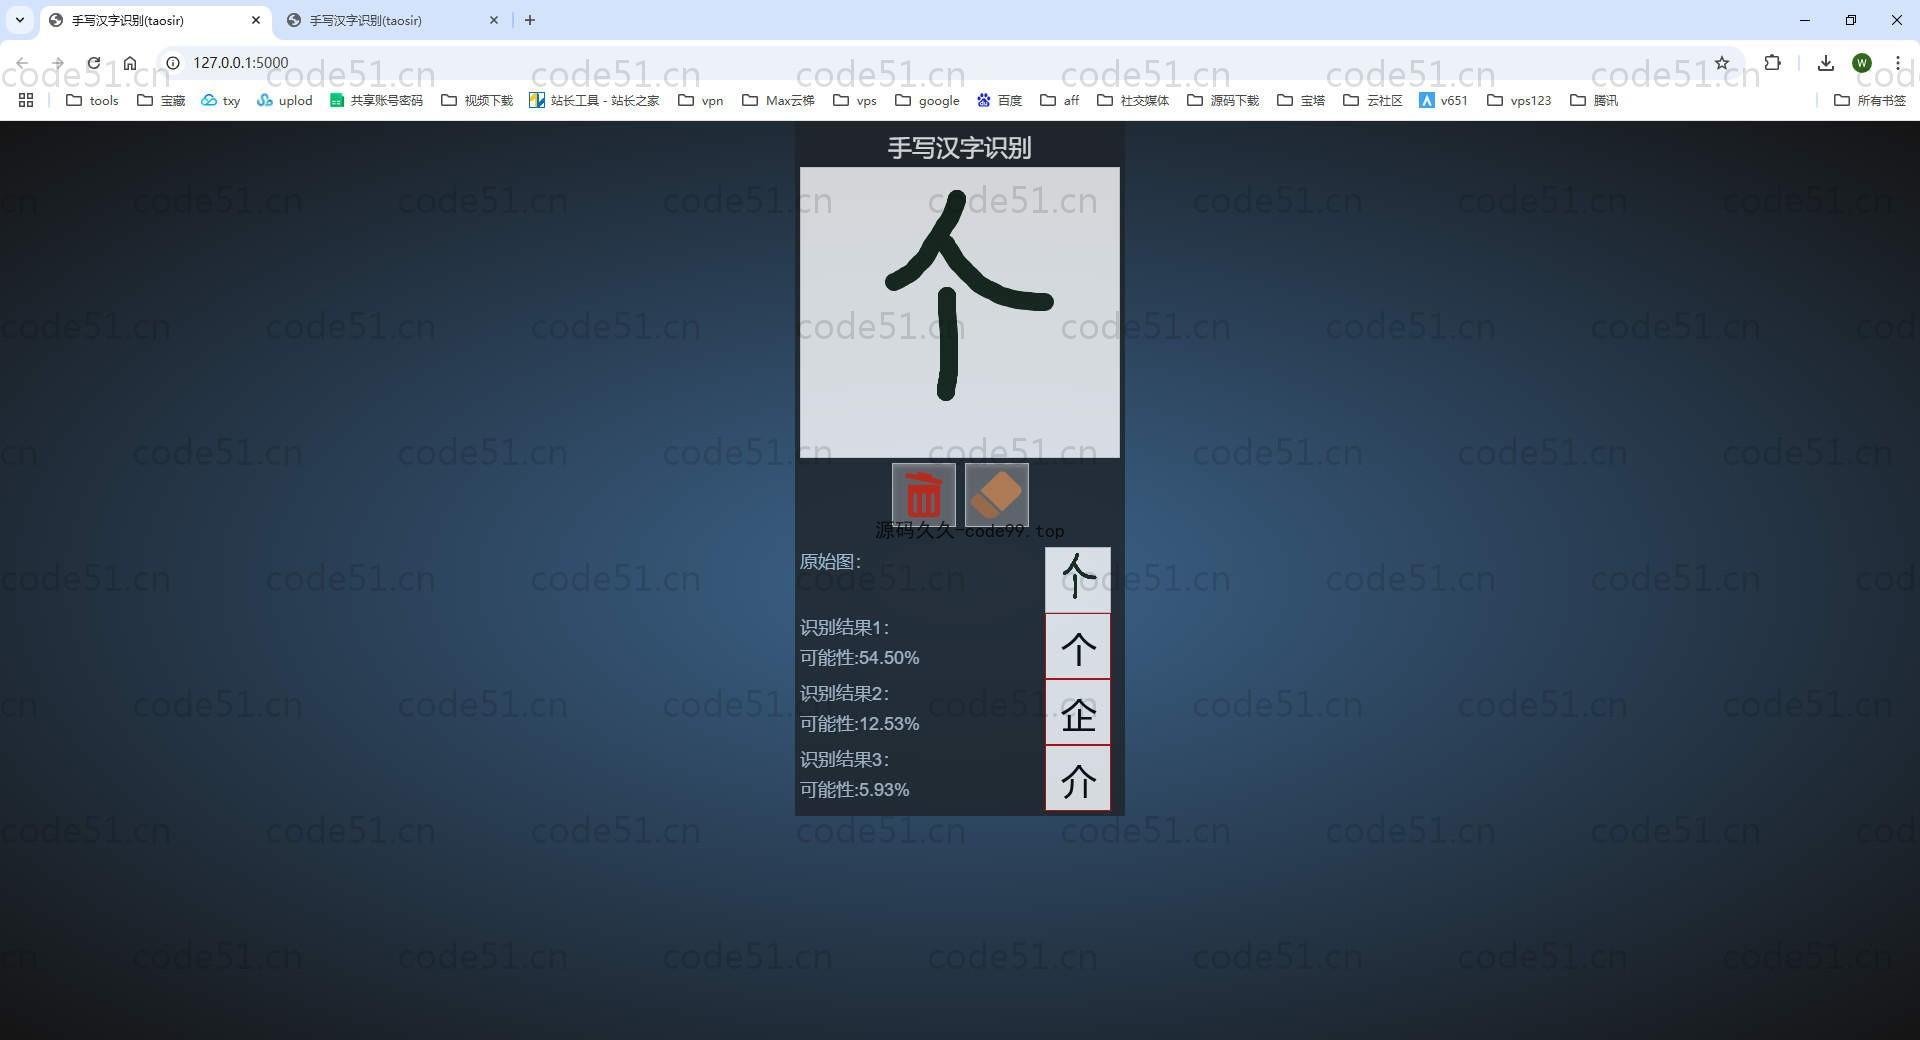
Task: Open the 源码下载 bookmark folder
Action: (1223, 100)
